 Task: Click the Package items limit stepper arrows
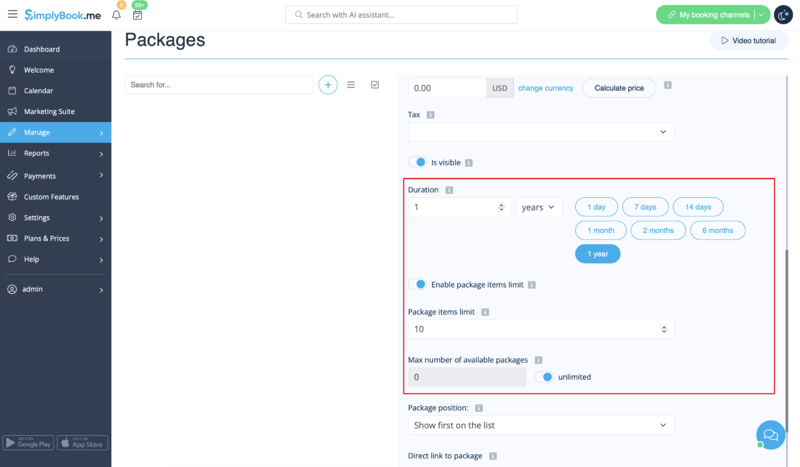(x=664, y=329)
